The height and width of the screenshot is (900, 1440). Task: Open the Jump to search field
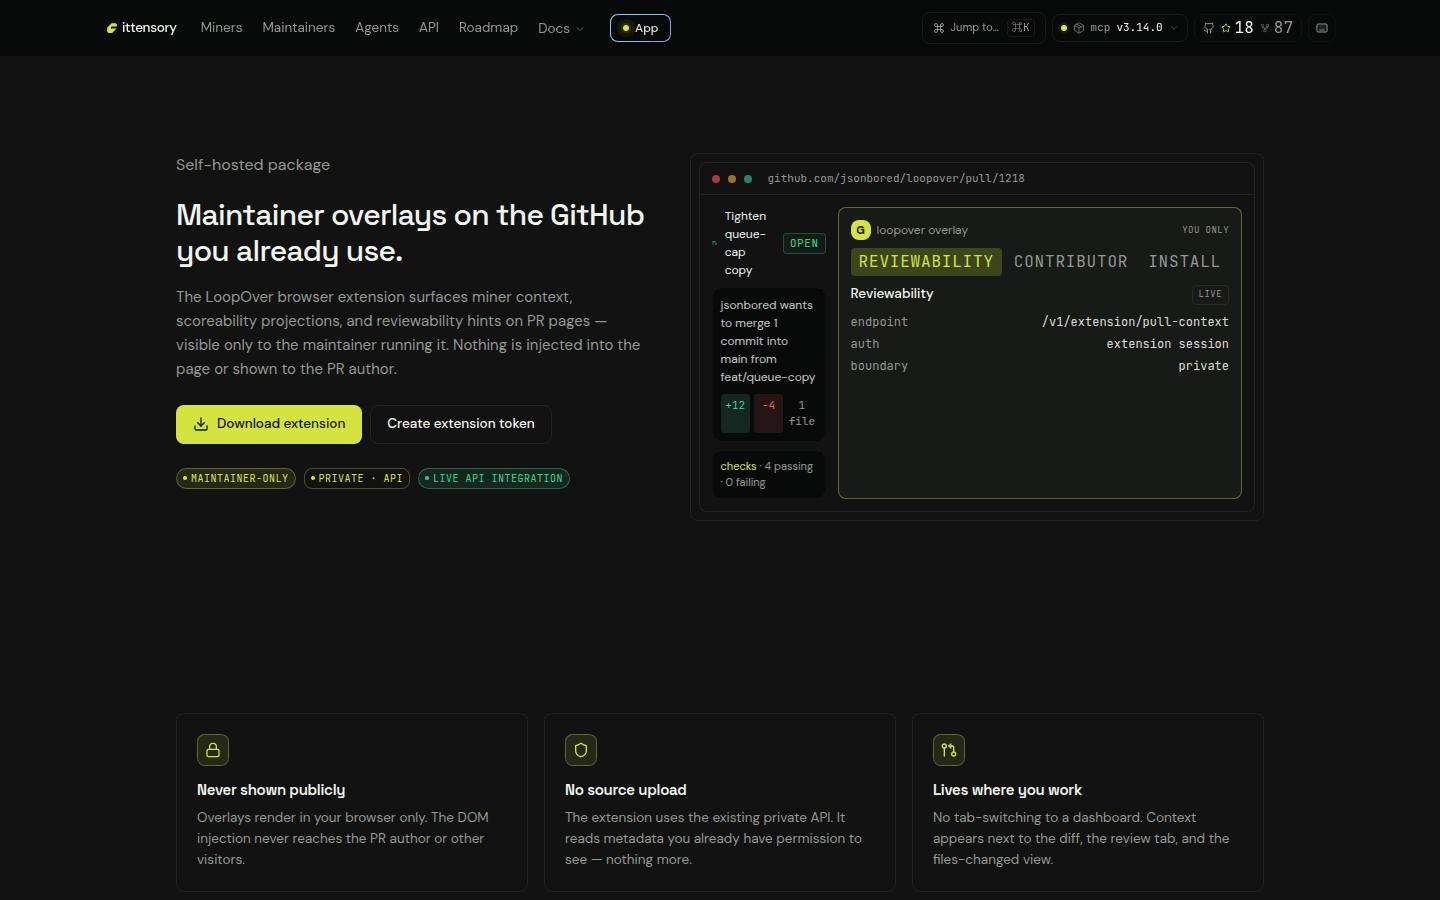983,28
